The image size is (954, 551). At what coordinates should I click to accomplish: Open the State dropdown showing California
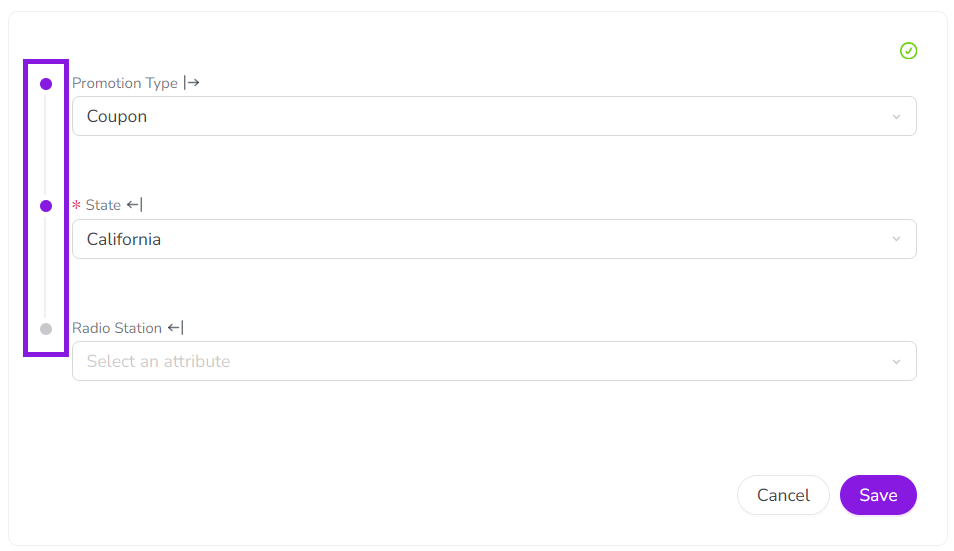tap(480, 239)
